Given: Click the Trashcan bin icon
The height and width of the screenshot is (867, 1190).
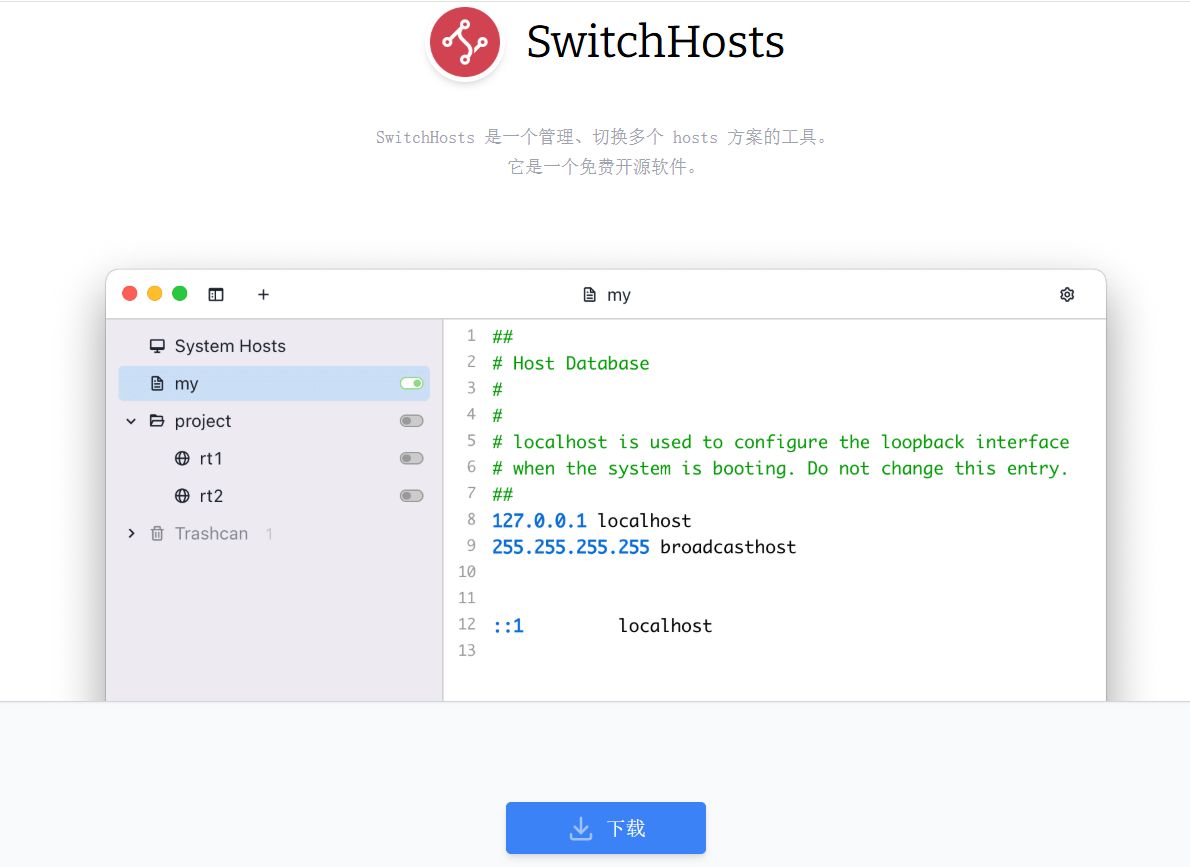Looking at the screenshot, I should 157,533.
